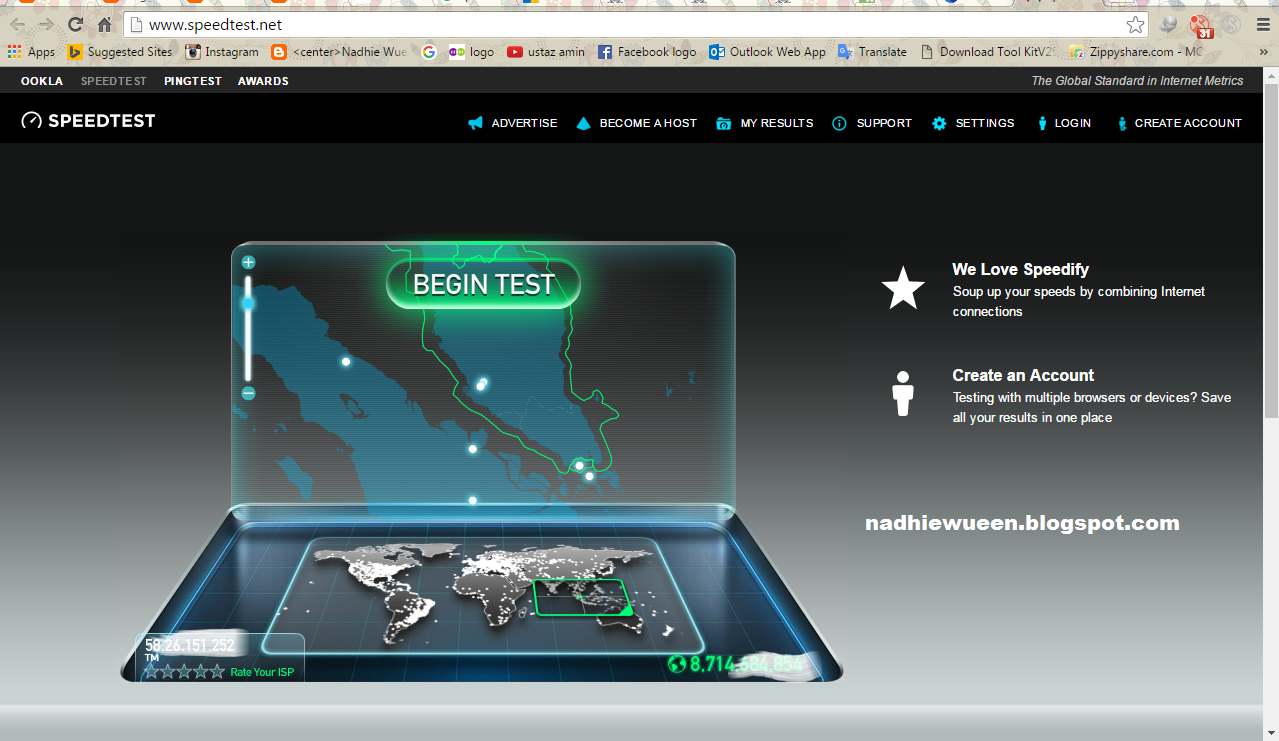Open the We Love Speedify heading
The image size is (1279, 741).
(x=1020, y=269)
